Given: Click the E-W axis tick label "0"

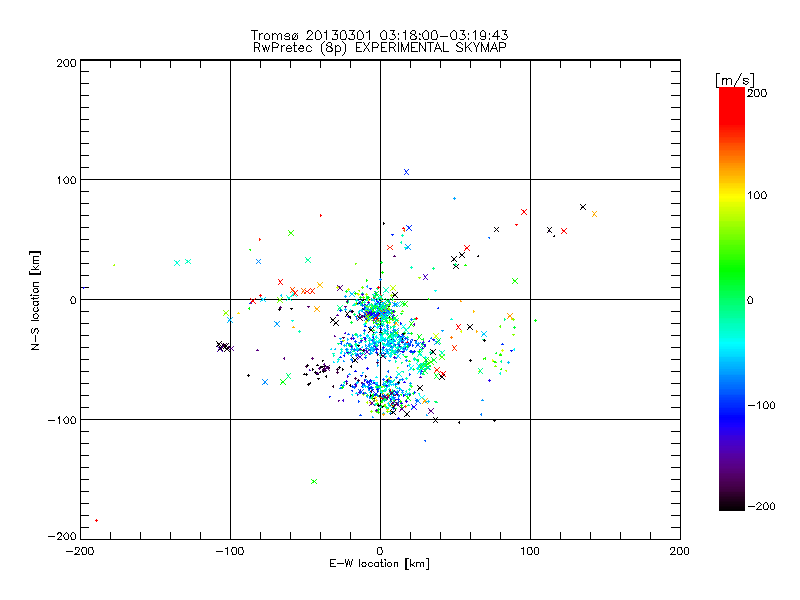Looking at the screenshot, I should click(380, 551).
